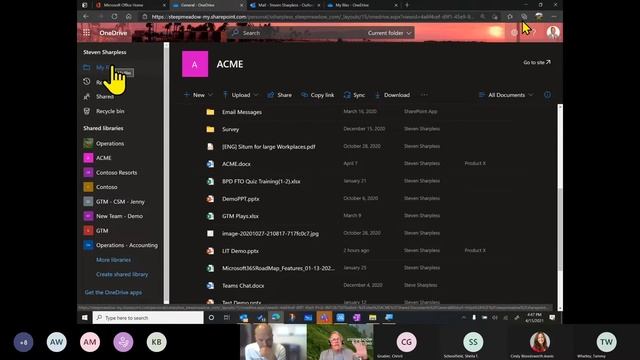The width and height of the screenshot is (640, 360).
Task: Open the LIT Demo.pptx file
Action: [x=240, y=251]
